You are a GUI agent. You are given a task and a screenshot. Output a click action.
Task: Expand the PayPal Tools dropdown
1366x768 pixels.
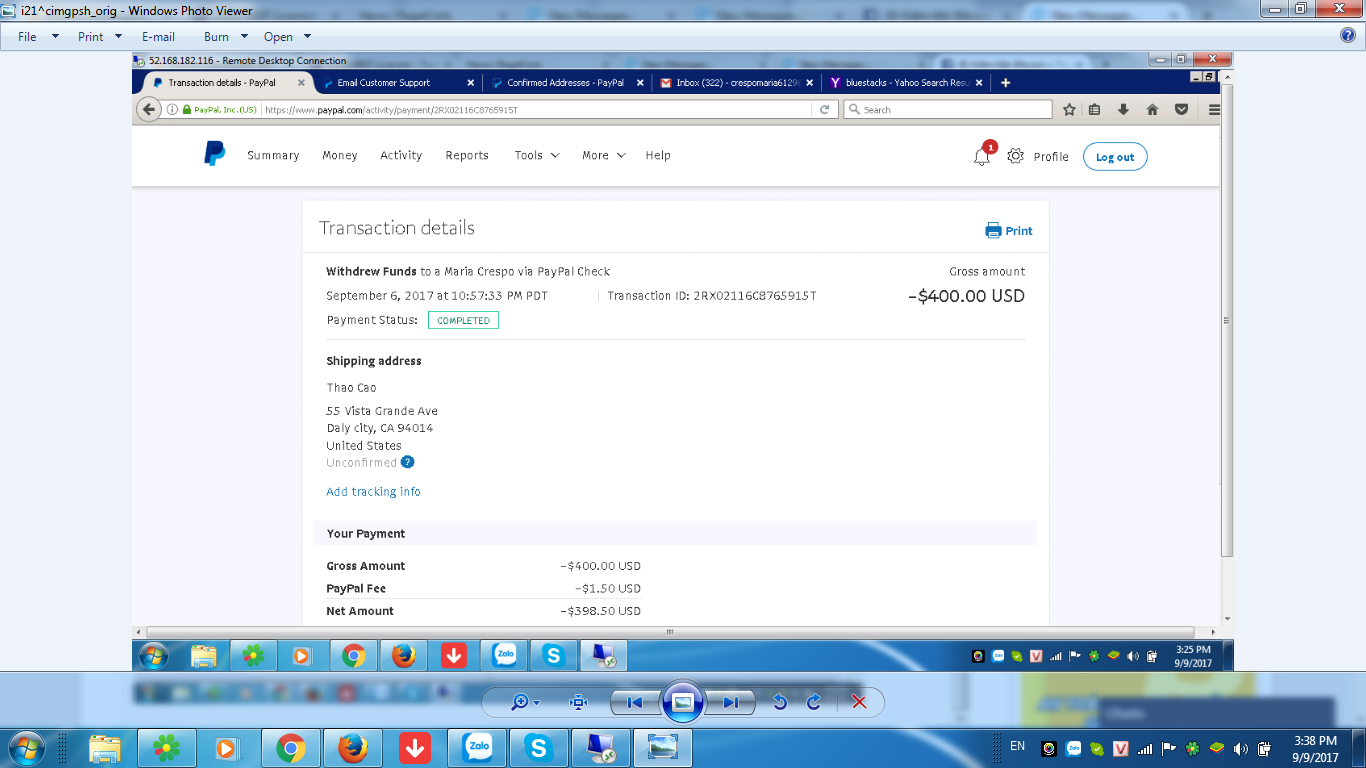click(537, 155)
